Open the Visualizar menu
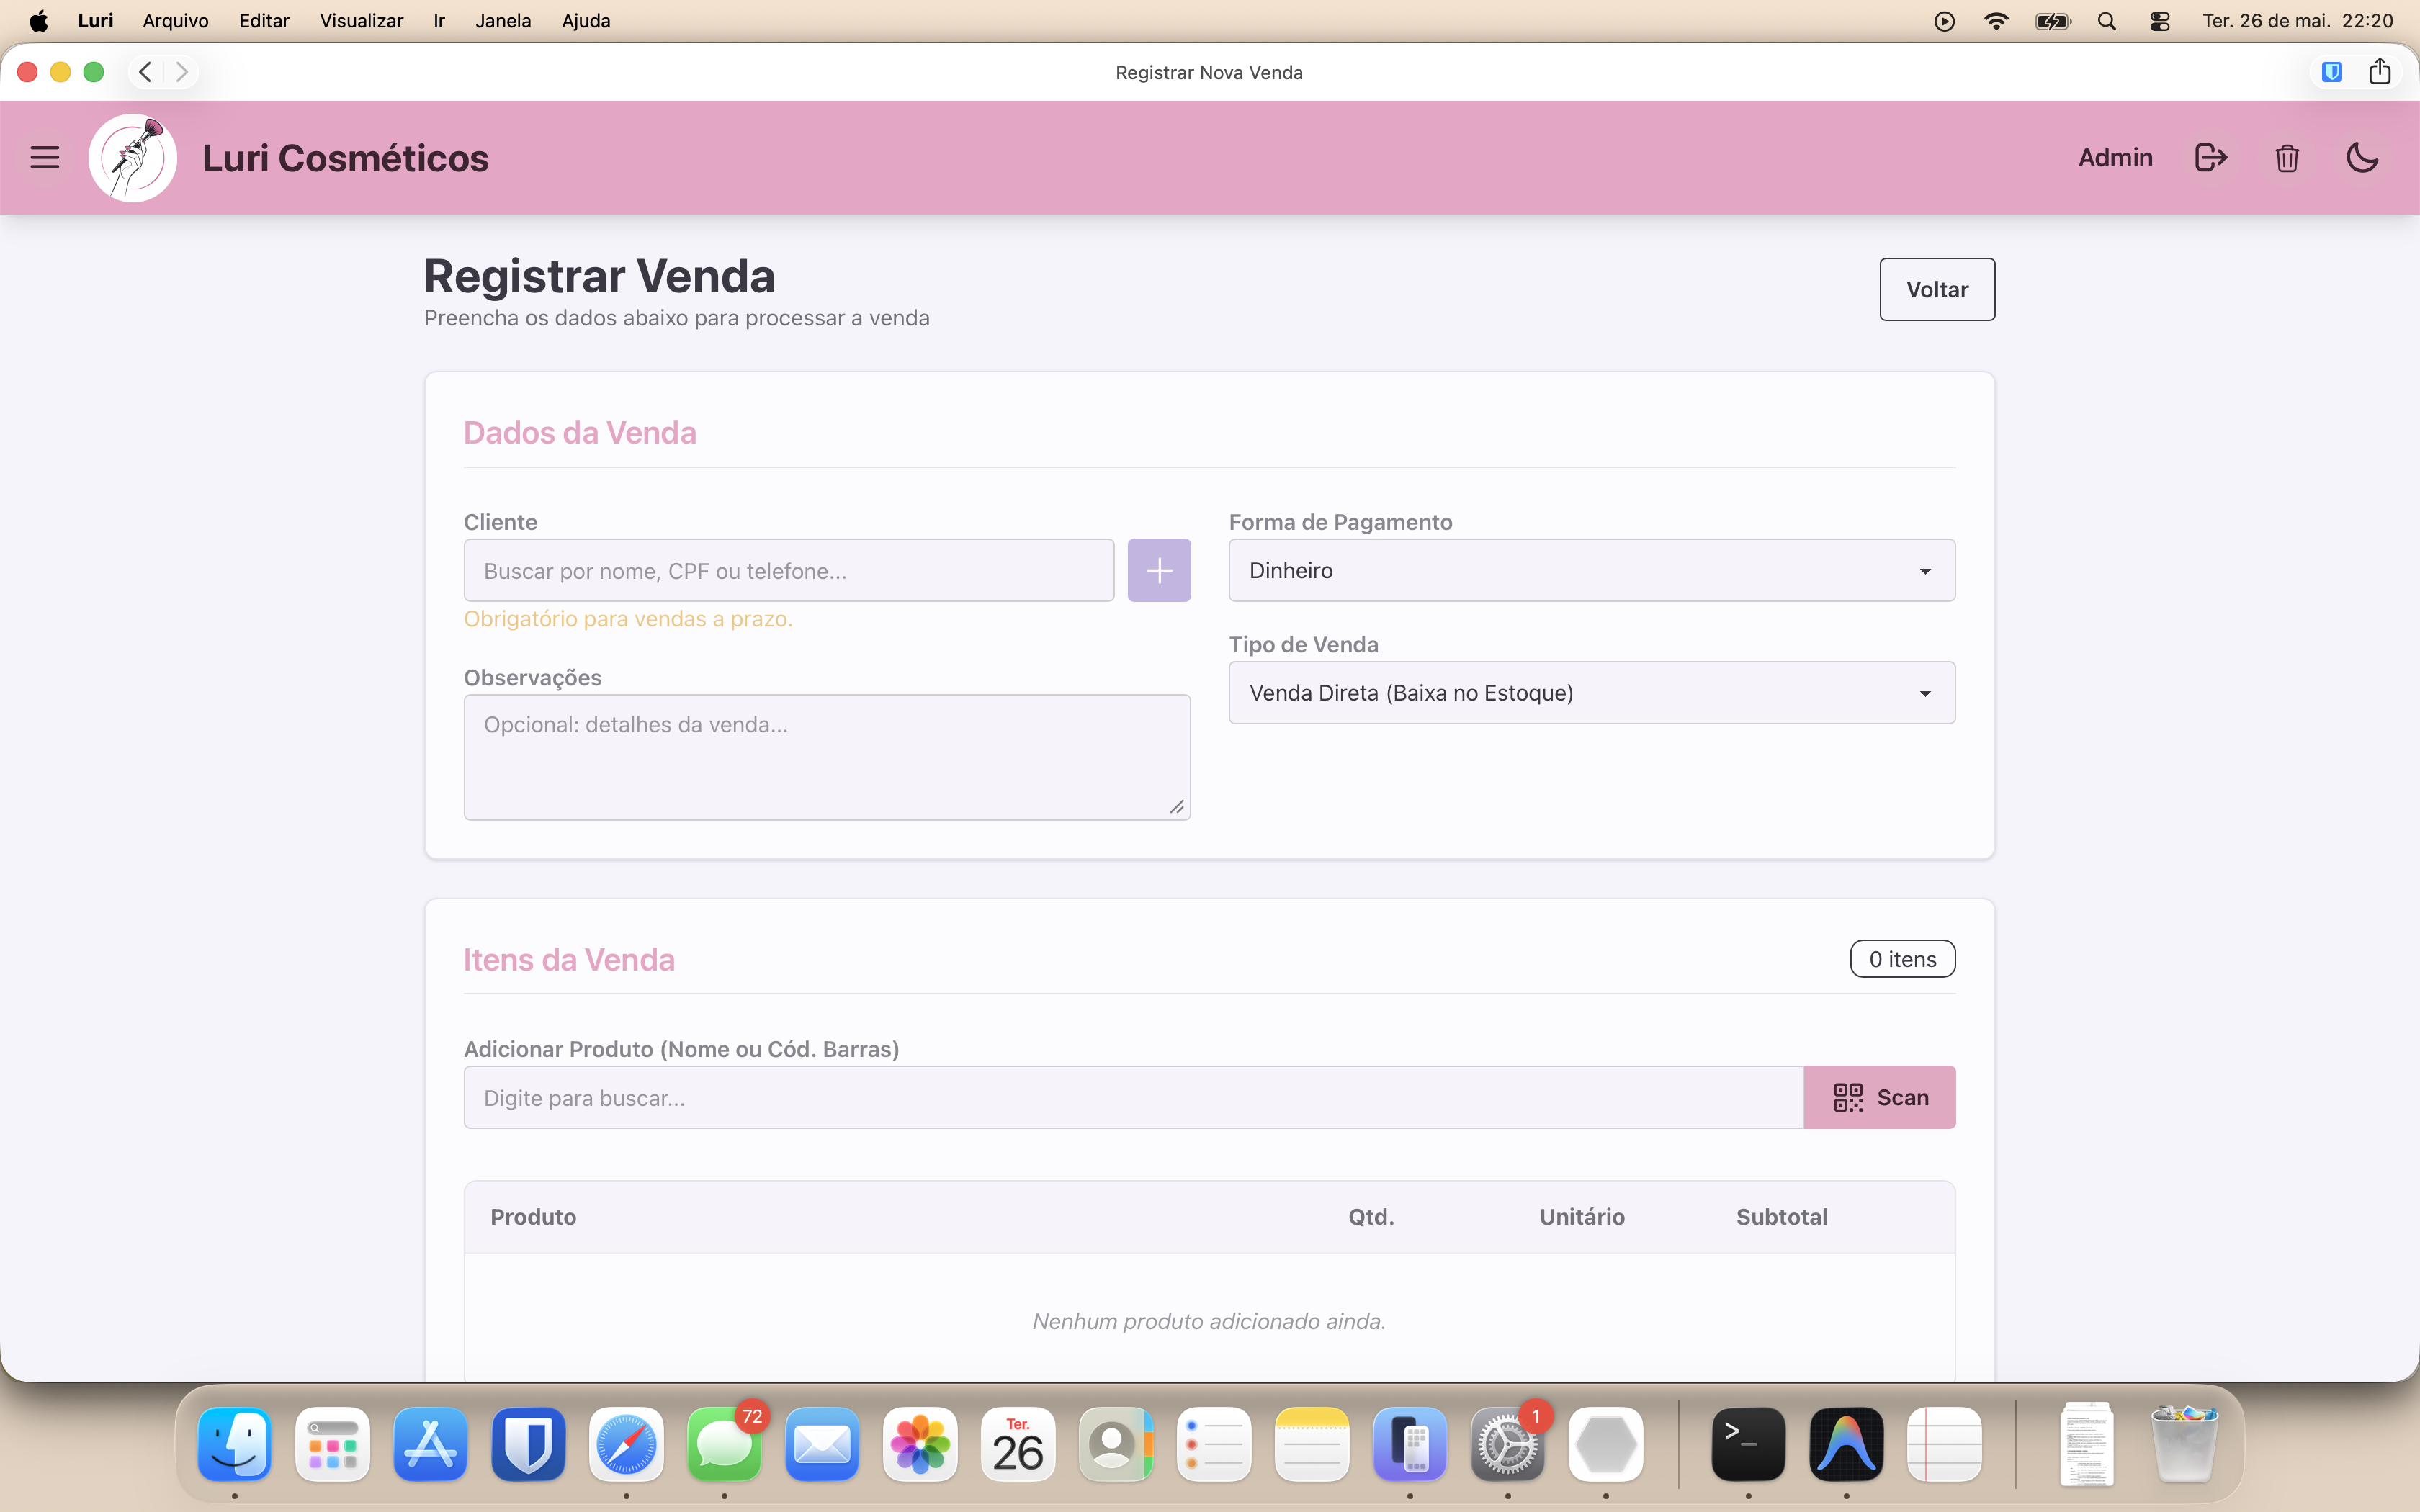Image resolution: width=2420 pixels, height=1512 pixels. tap(361, 20)
